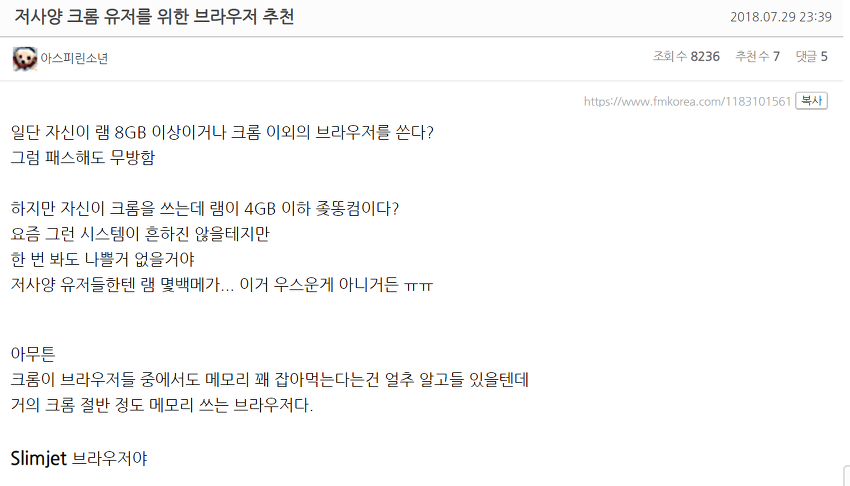This screenshot has height=486, width=850.
Task: Click the author's avatar image
Action: point(25,58)
